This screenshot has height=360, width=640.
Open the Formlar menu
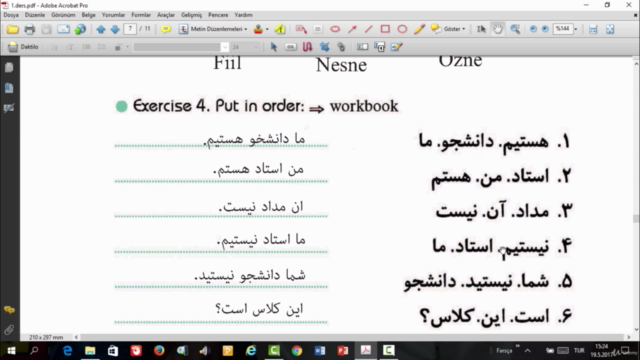click(141, 15)
